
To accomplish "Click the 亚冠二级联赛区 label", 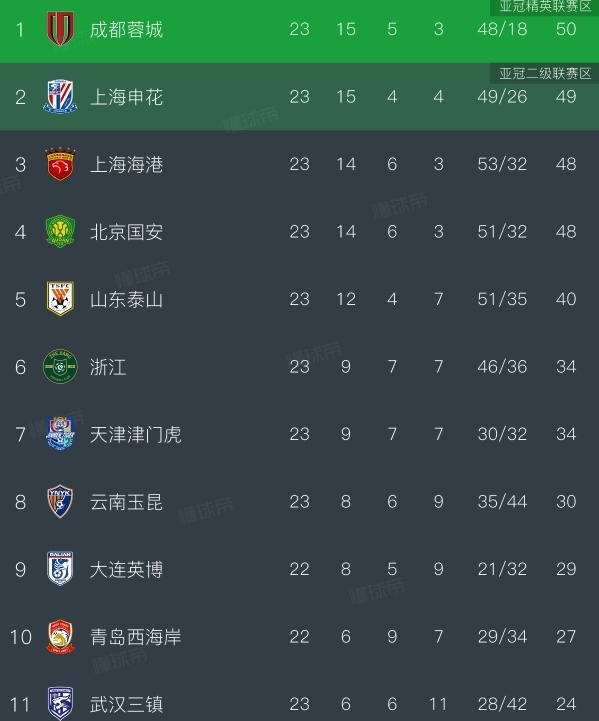I will [545, 74].
